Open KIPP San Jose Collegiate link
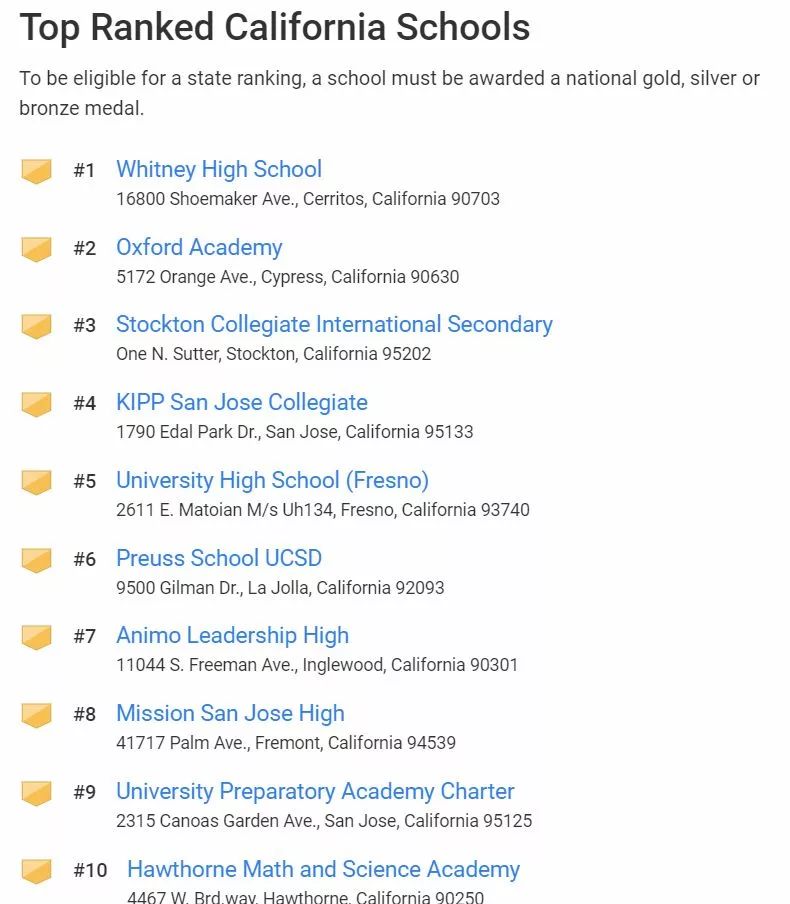 point(242,402)
